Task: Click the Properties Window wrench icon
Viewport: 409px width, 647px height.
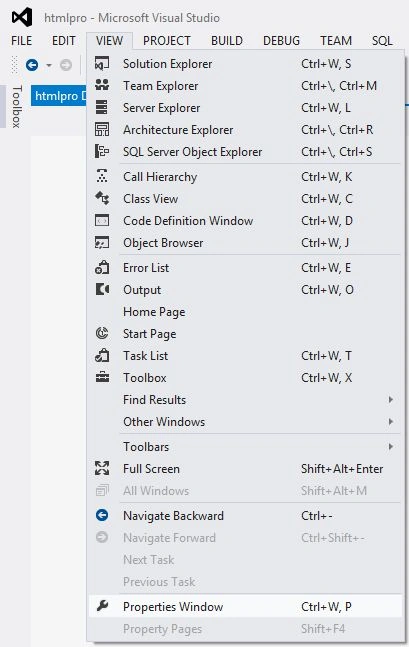Action: point(102,606)
